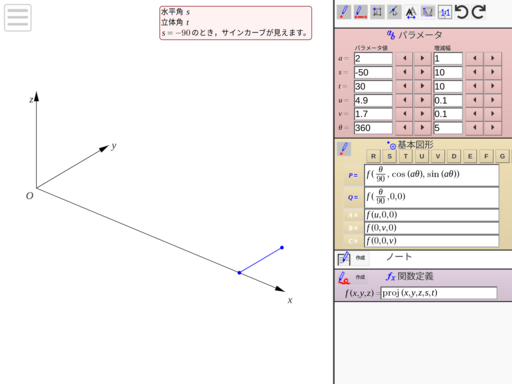Image resolution: width=512 pixels, height=384 pixels.
Task: Increase θ value with right arrow
Action: click(x=422, y=128)
